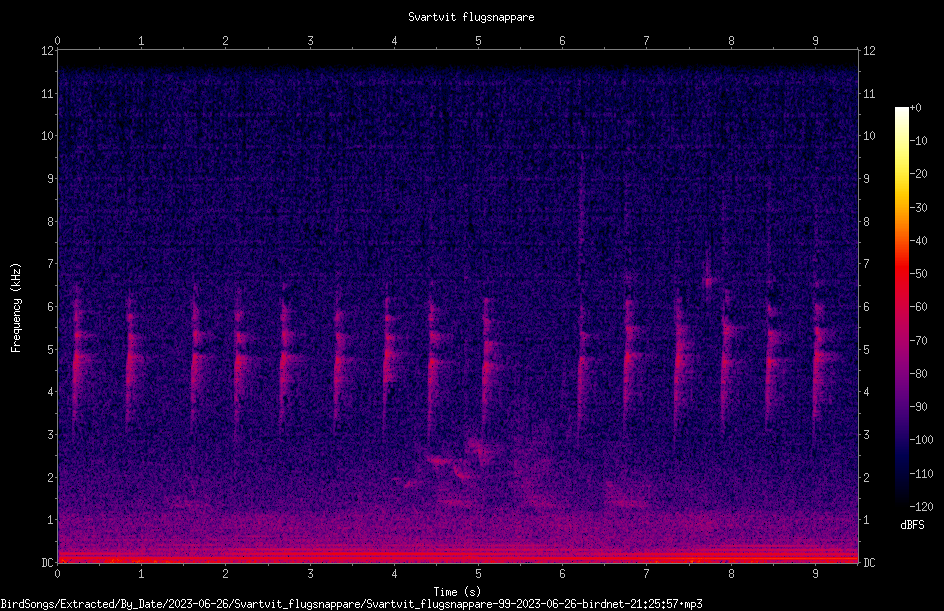Click the "-10" color scale value
The height and width of the screenshot is (611, 944).
pyautogui.click(x=919, y=141)
